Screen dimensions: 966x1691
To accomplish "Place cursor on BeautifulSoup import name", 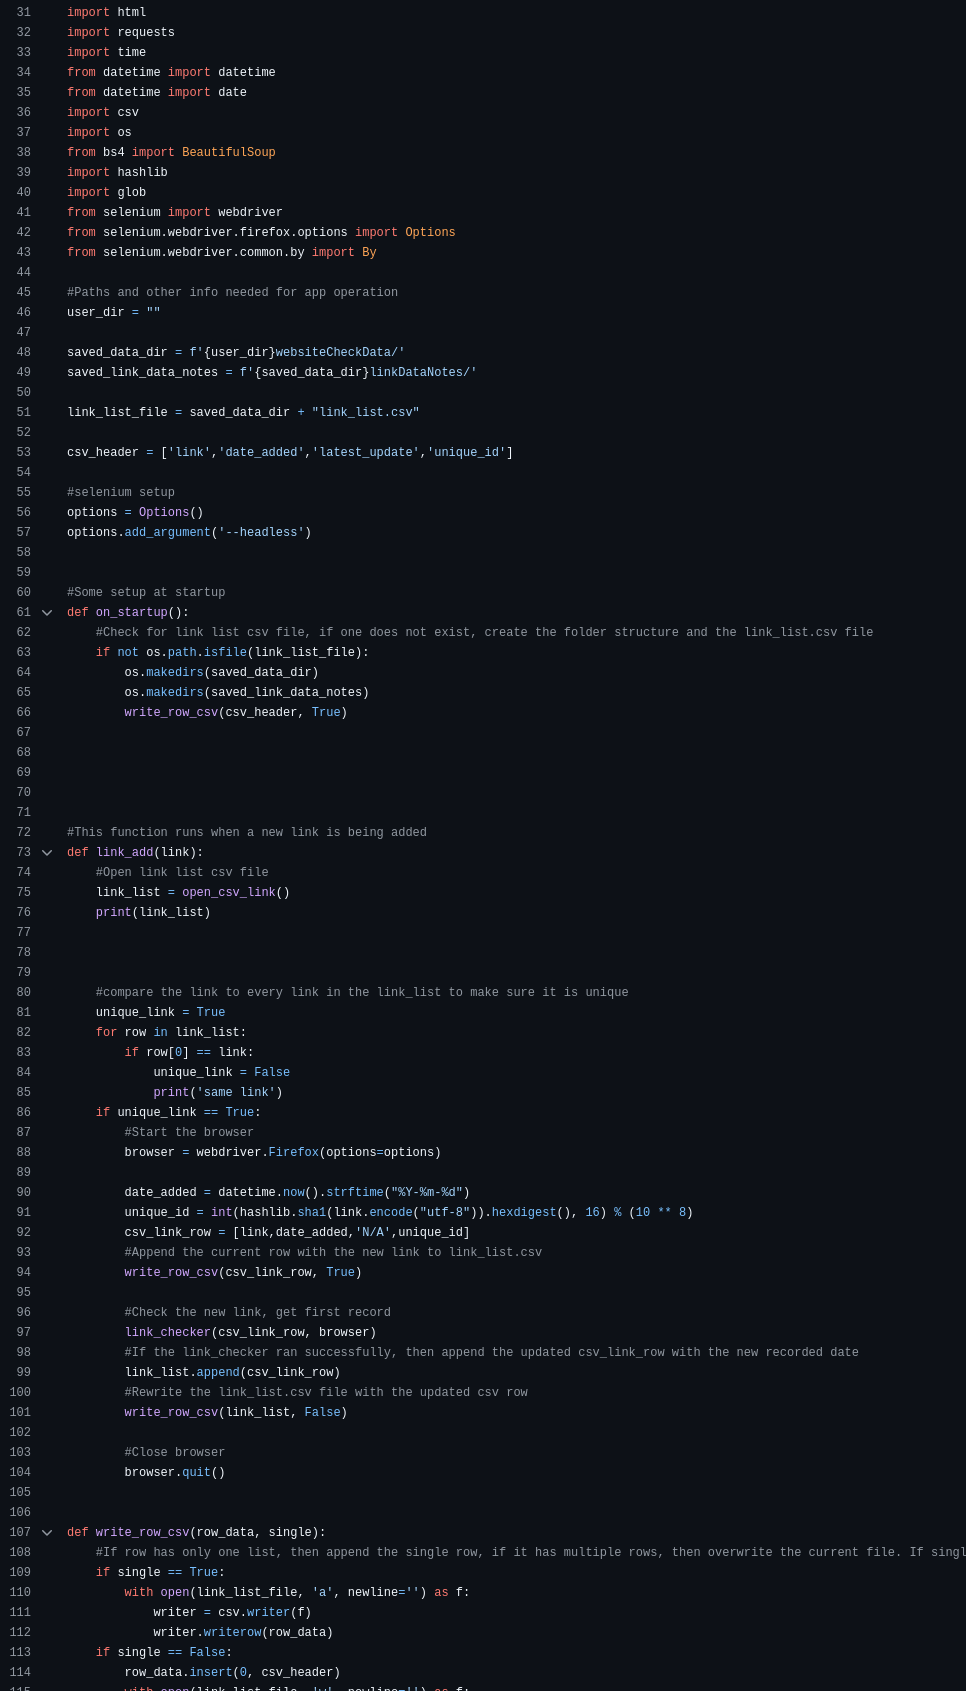I will [228, 153].
